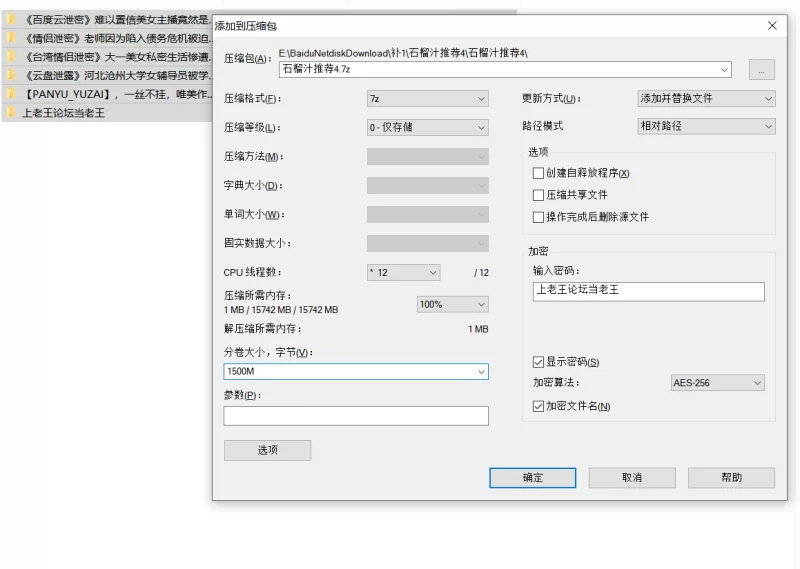Click 更新方式(U) label
The height and width of the screenshot is (569, 800).
551,98
